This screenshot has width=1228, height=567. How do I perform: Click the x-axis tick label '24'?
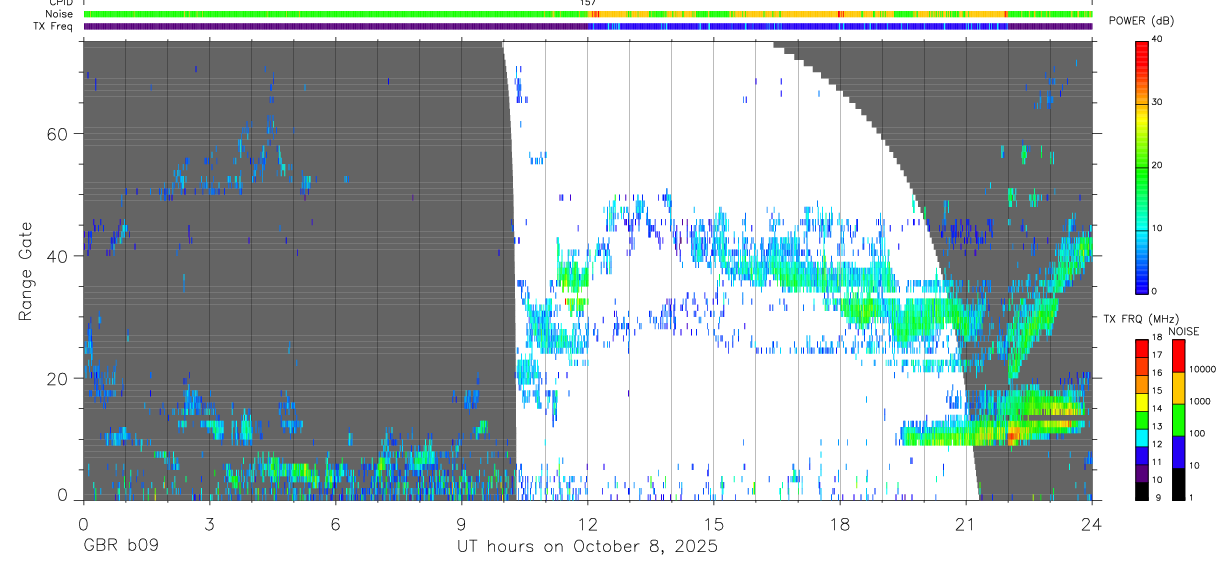point(1091,523)
